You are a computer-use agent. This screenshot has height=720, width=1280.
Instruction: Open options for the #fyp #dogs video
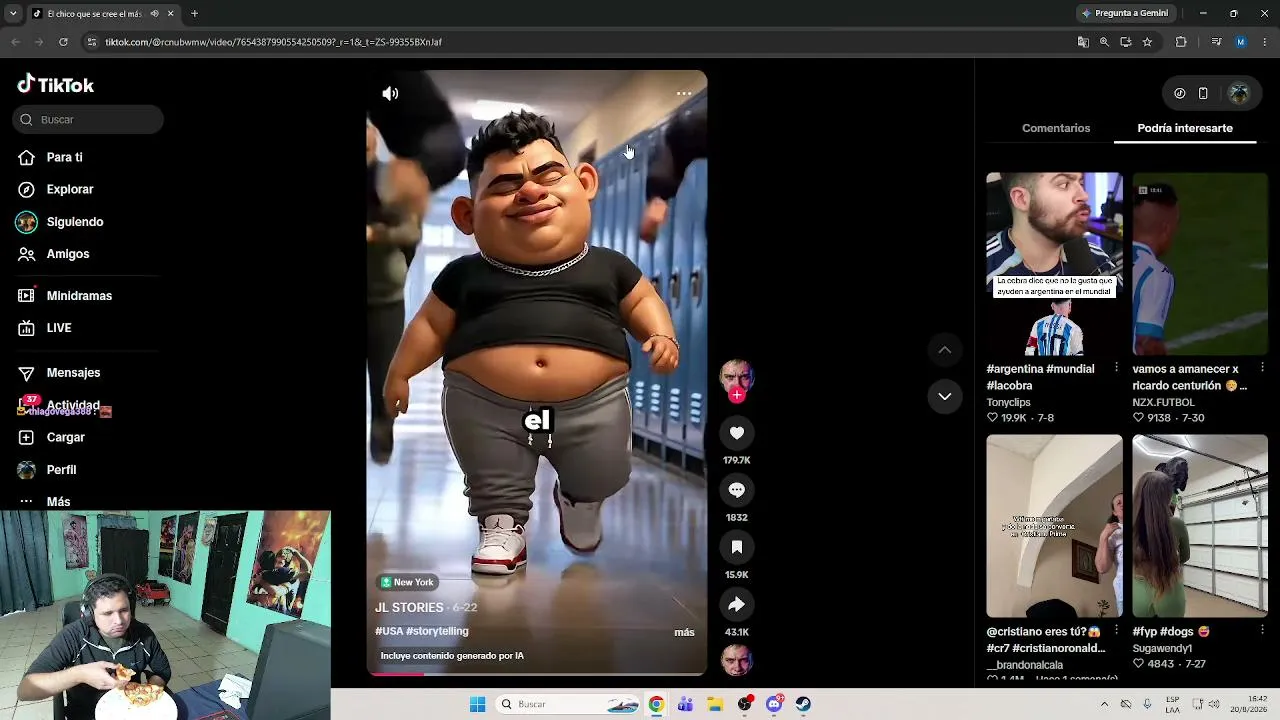(1262, 630)
